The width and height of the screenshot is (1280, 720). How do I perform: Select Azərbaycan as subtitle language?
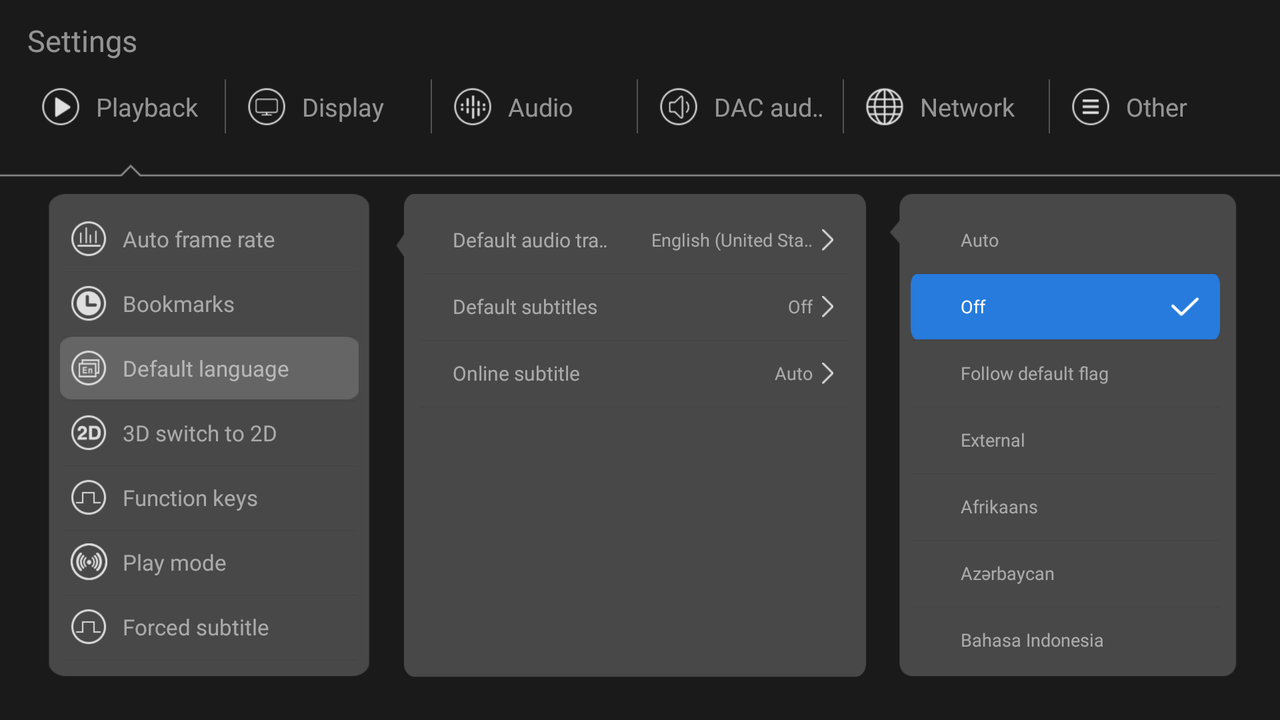pyautogui.click(x=1065, y=574)
